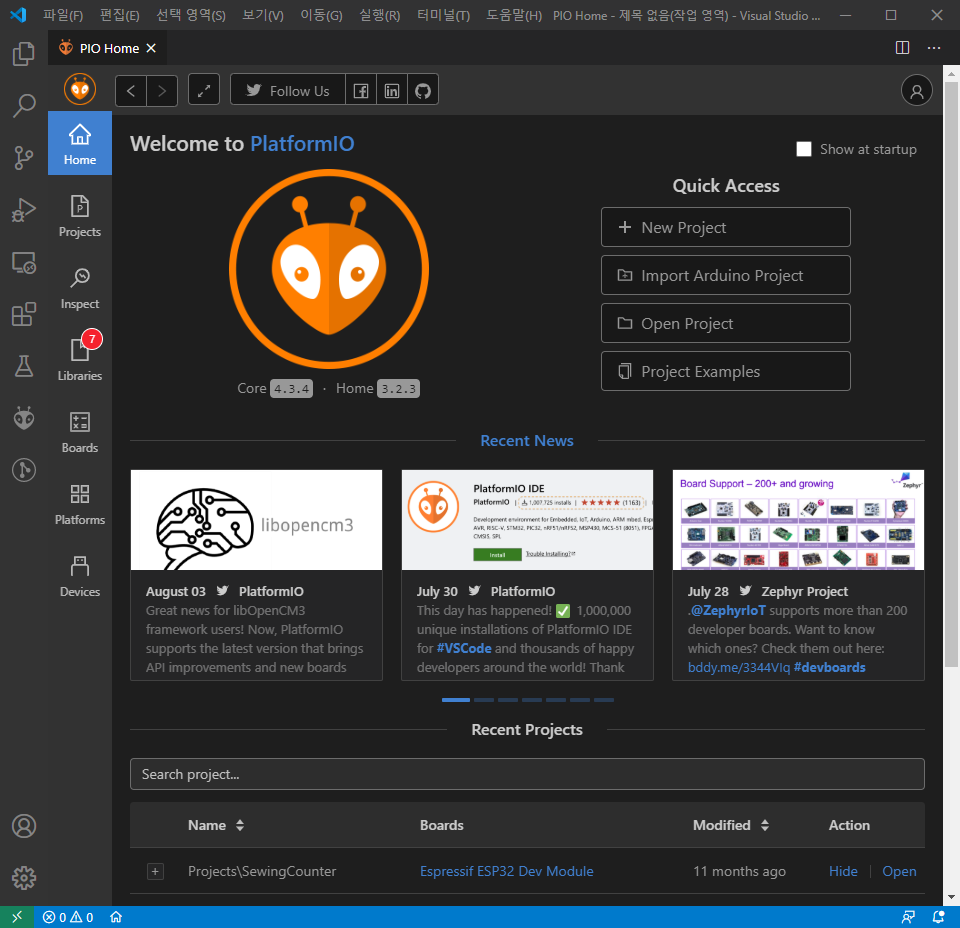Open the GitHub icon link
The width and height of the screenshot is (960, 928).
[423, 91]
